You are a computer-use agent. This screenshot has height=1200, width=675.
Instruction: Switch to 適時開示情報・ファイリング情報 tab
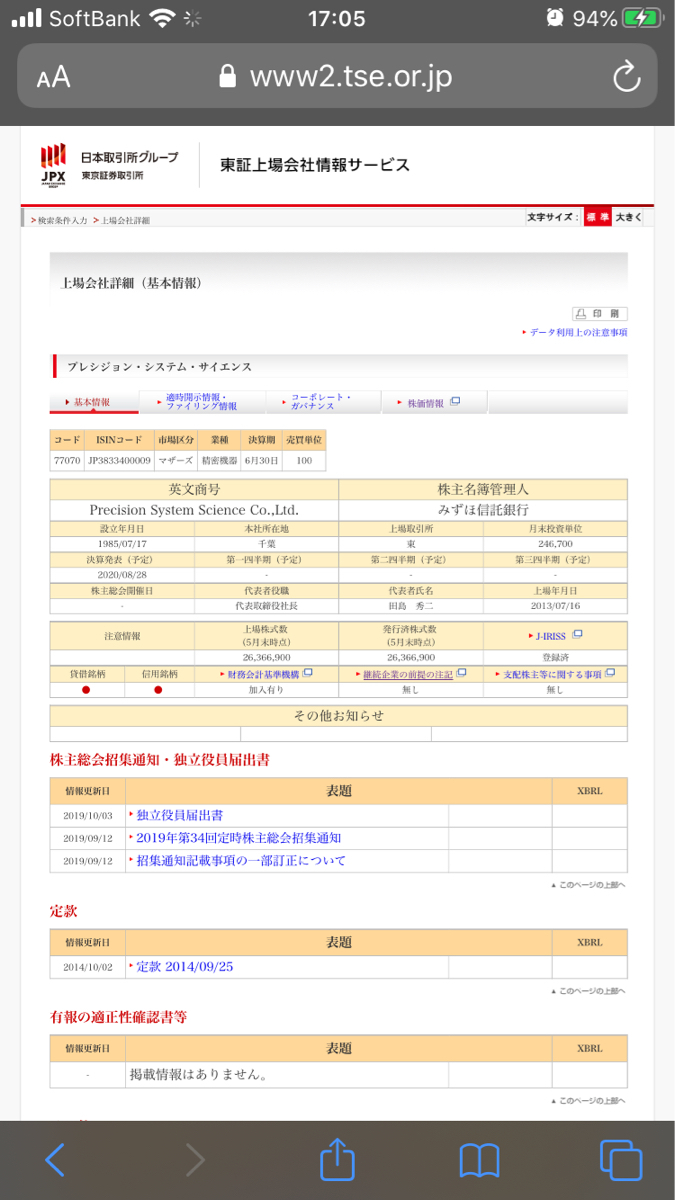(200, 403)
